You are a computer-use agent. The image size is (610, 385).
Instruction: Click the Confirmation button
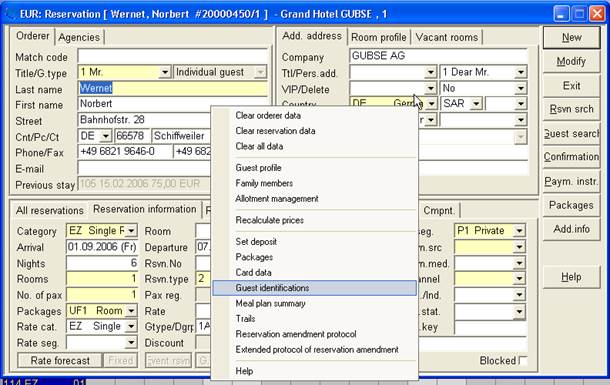tap(571, 157)
